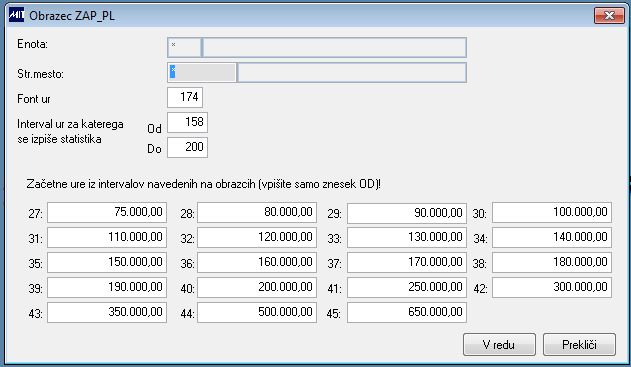Confirm with the V redu button

pyautogui.click(x=499, y=344)
